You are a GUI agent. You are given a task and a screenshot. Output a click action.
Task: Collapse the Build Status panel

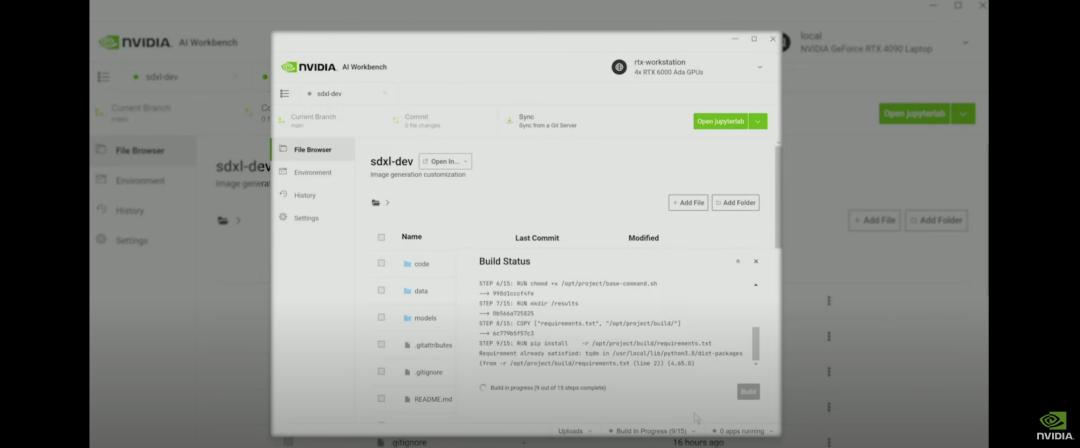coord(738,261)
